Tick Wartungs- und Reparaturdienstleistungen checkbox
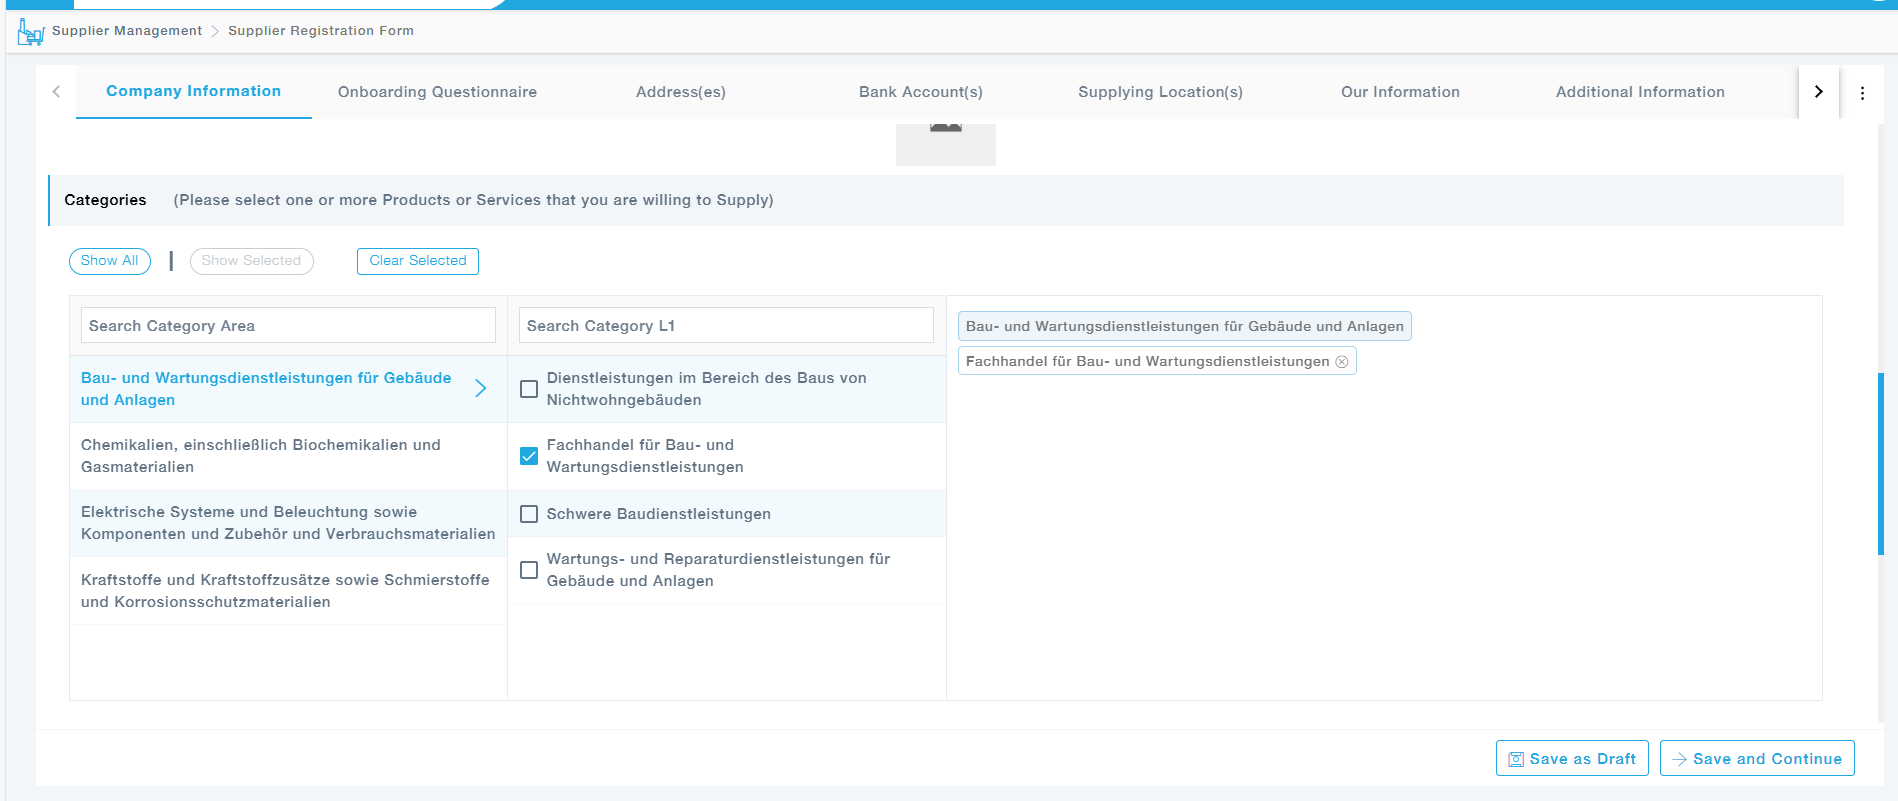 tap(529, 570)
